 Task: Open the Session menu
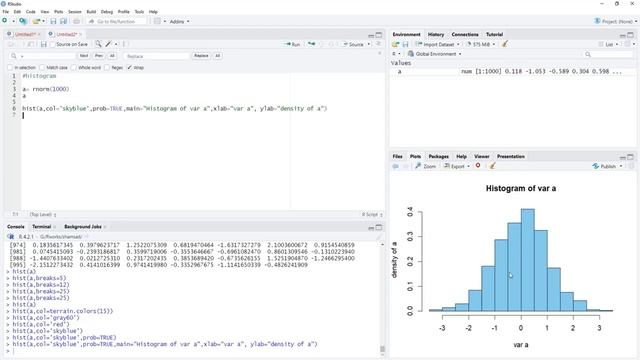(x=75, y=12)
